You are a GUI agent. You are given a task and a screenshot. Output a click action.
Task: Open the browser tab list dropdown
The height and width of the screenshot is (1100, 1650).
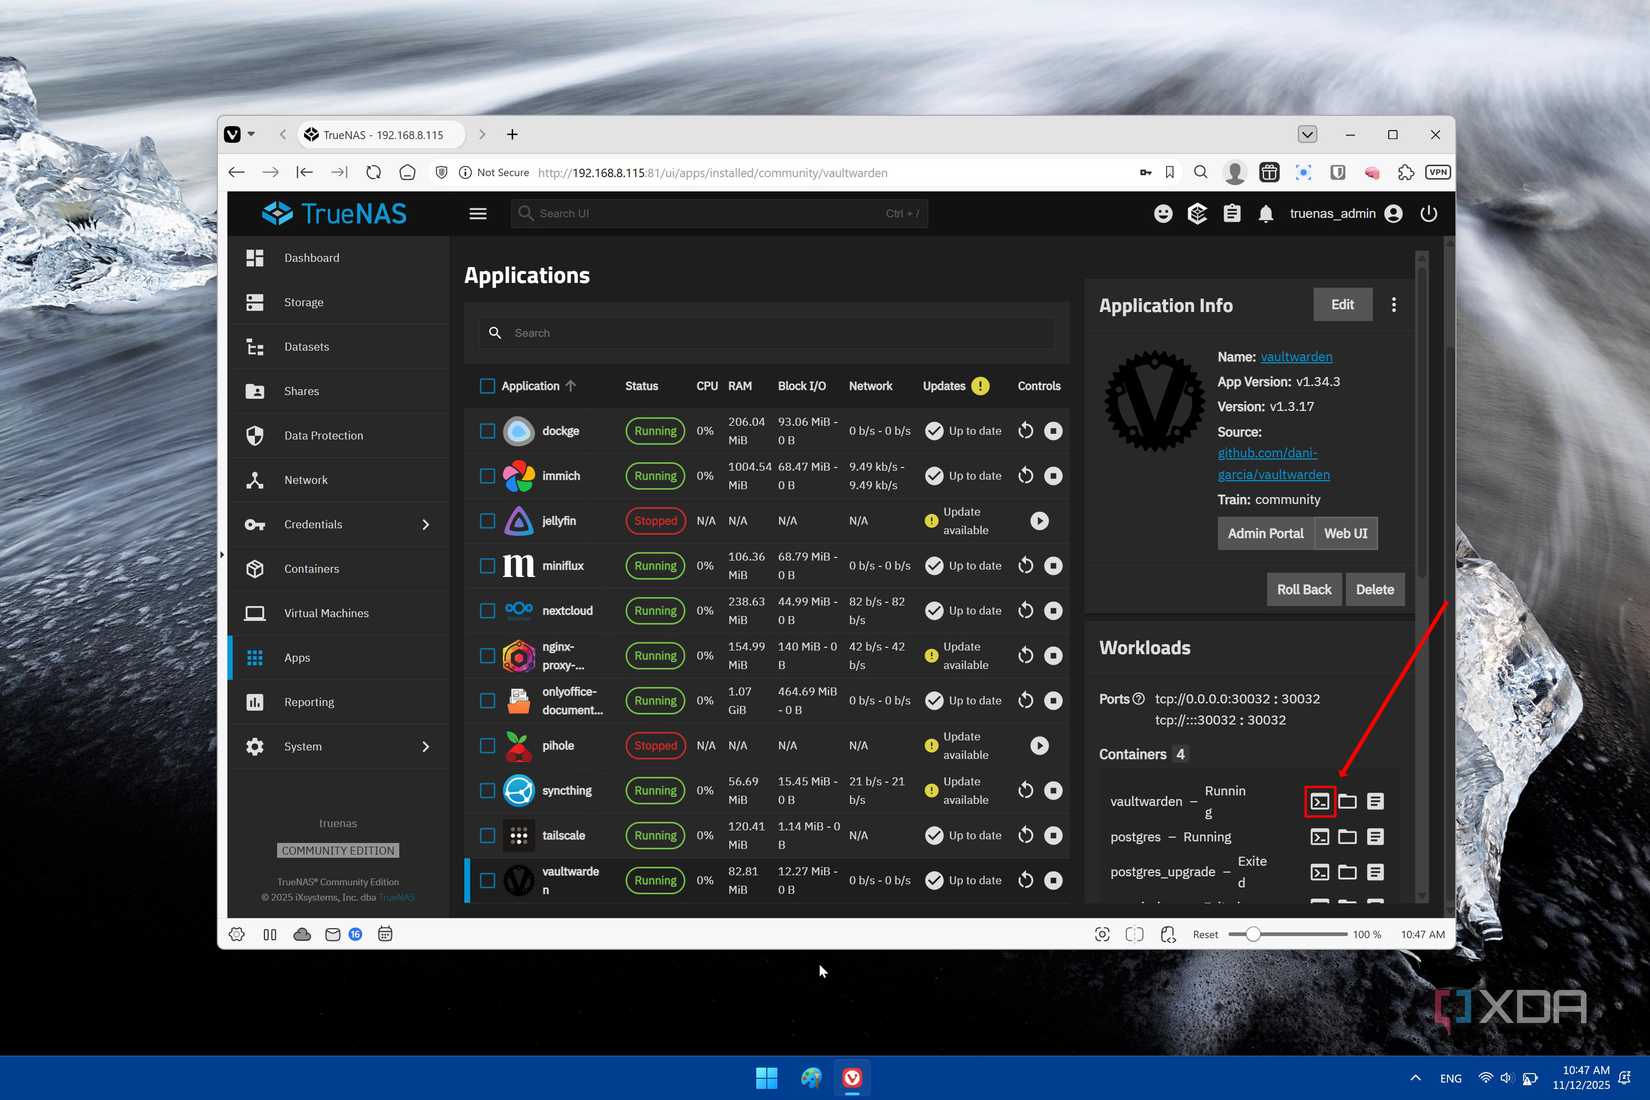click(1307, 134)
